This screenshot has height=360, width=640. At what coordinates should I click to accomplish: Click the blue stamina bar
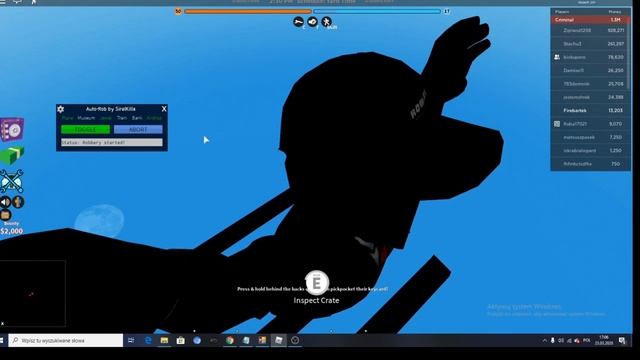[x=377, y=11]
